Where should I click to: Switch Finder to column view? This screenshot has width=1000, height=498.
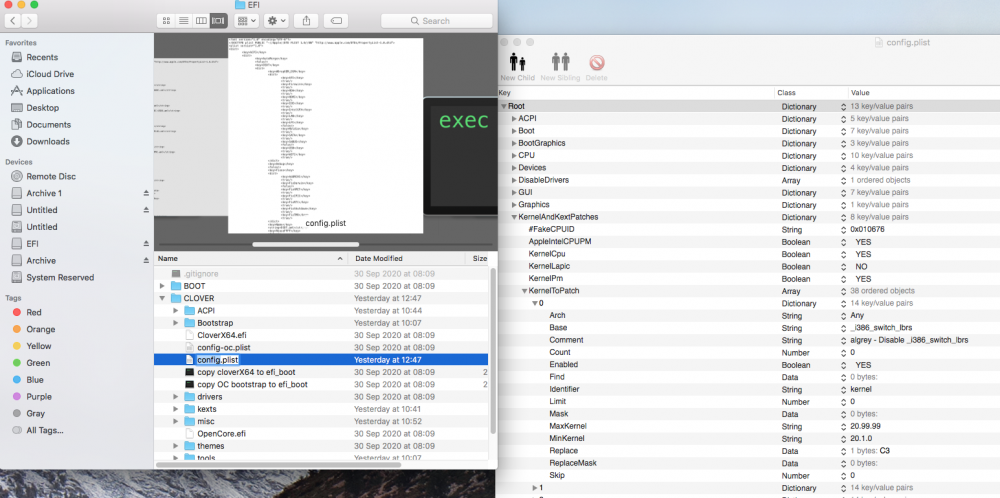click(x=201, y=21)
